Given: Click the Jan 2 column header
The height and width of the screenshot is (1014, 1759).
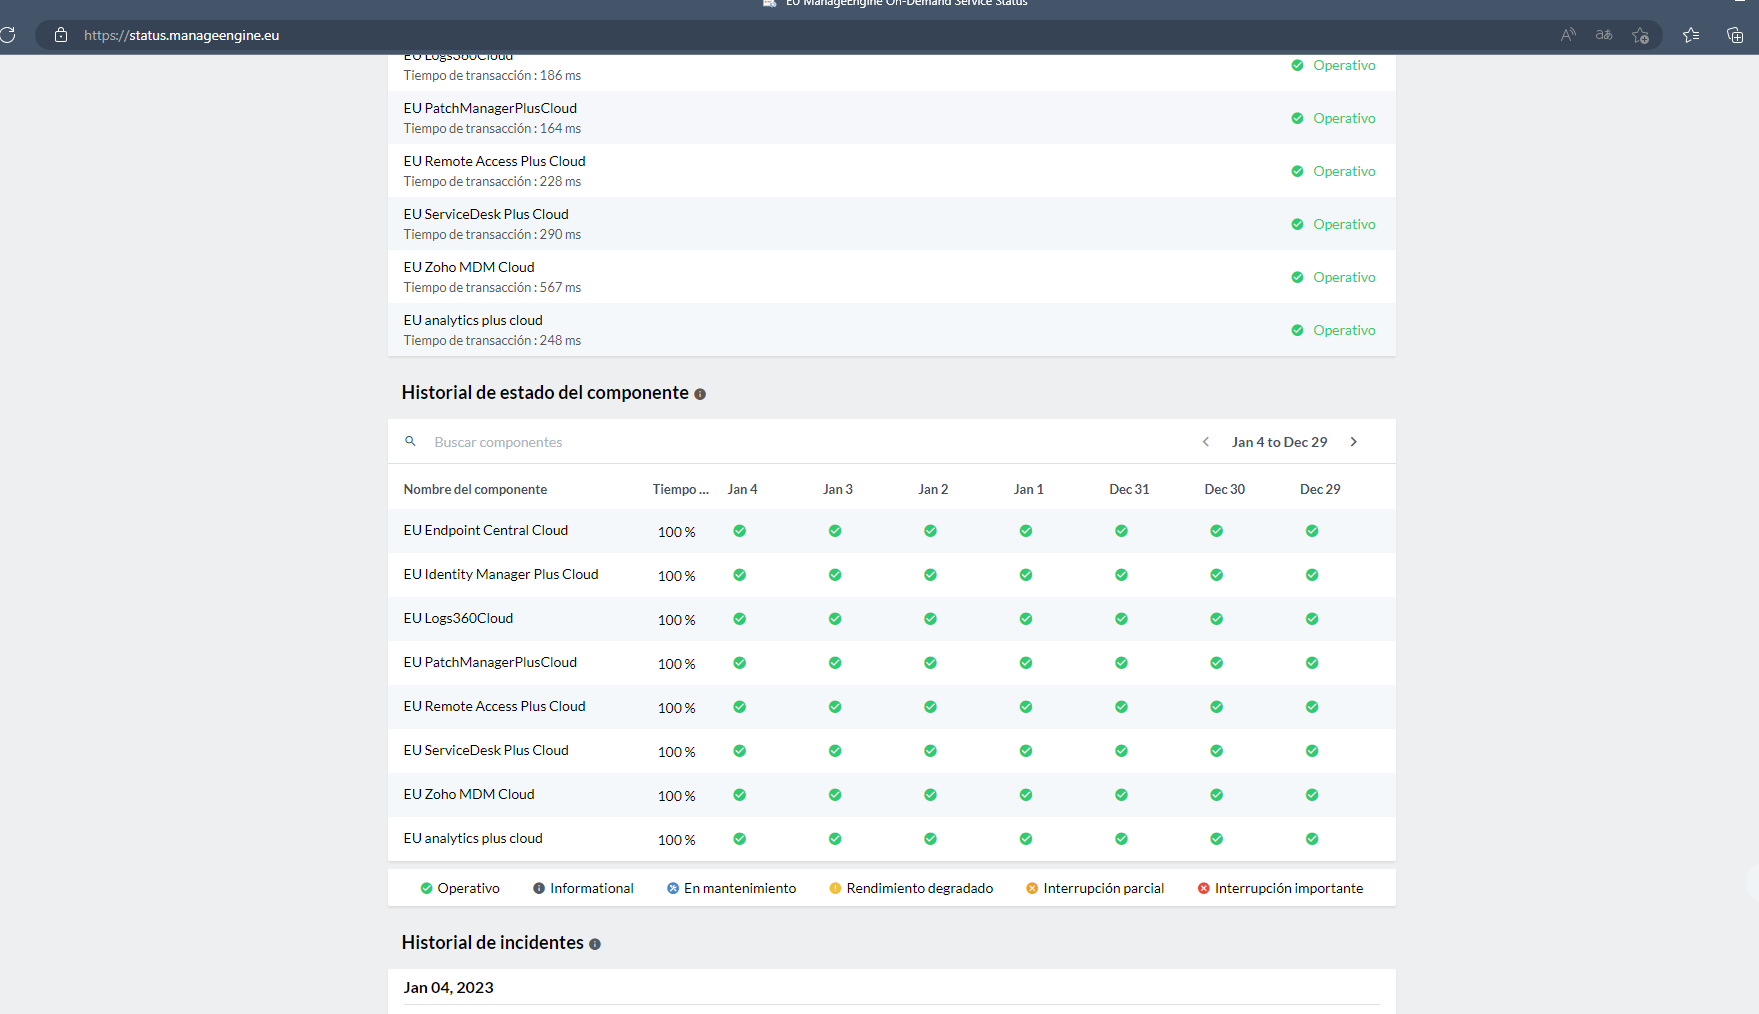Looking at the screenshot, I should click(933, 489).
